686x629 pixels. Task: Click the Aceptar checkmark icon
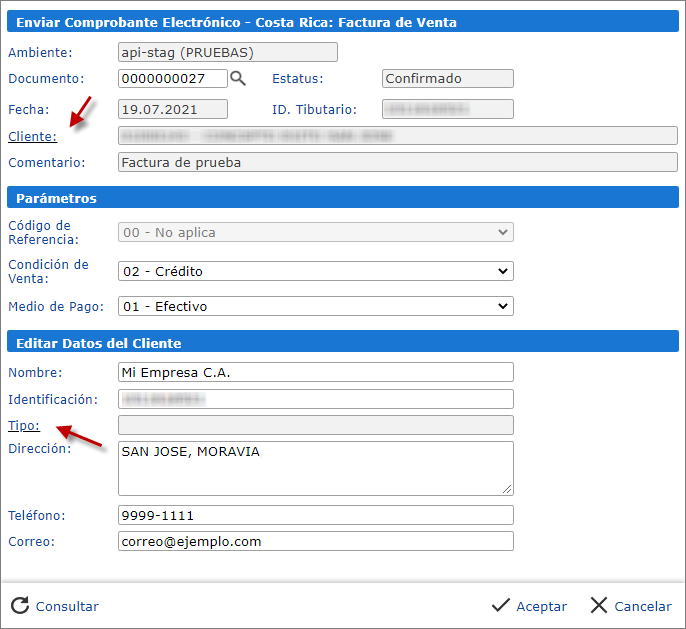pyautogui.click(x=501, y=605)
